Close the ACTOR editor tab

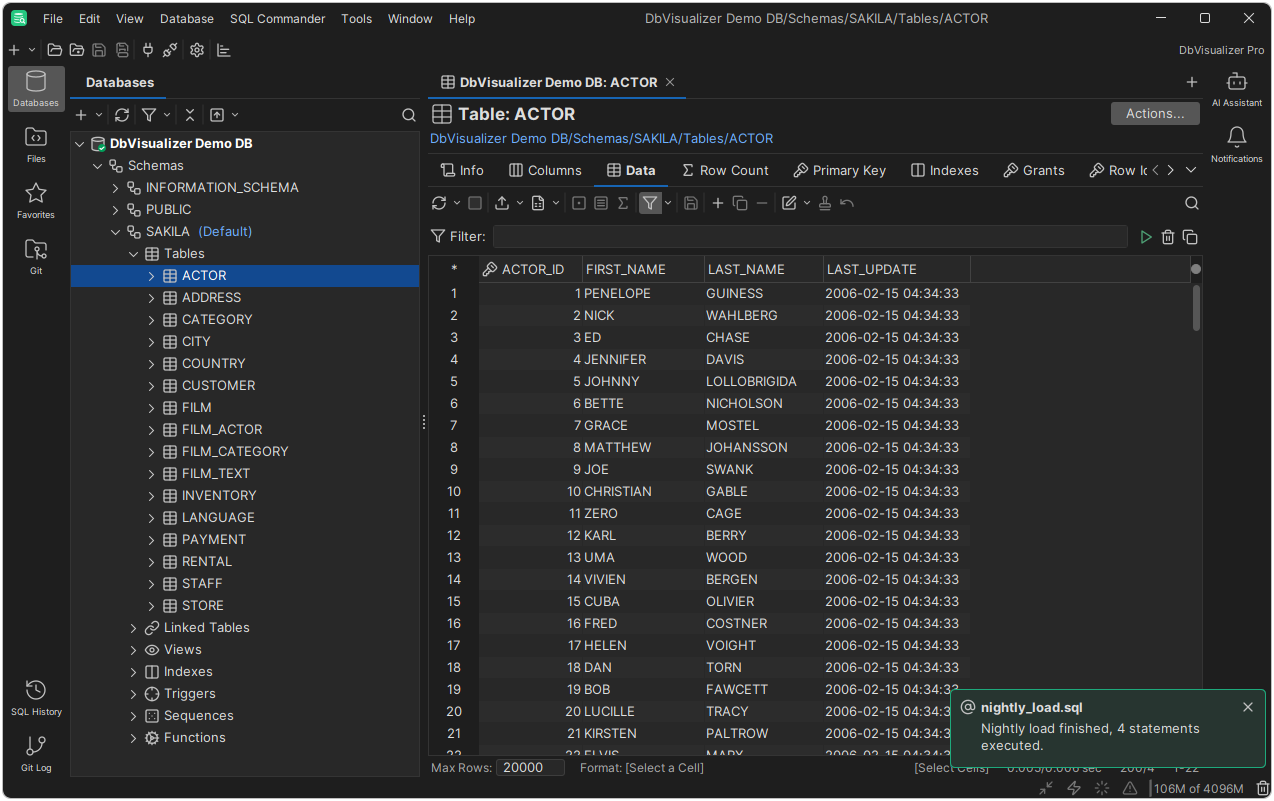click(x=670, y=82)
